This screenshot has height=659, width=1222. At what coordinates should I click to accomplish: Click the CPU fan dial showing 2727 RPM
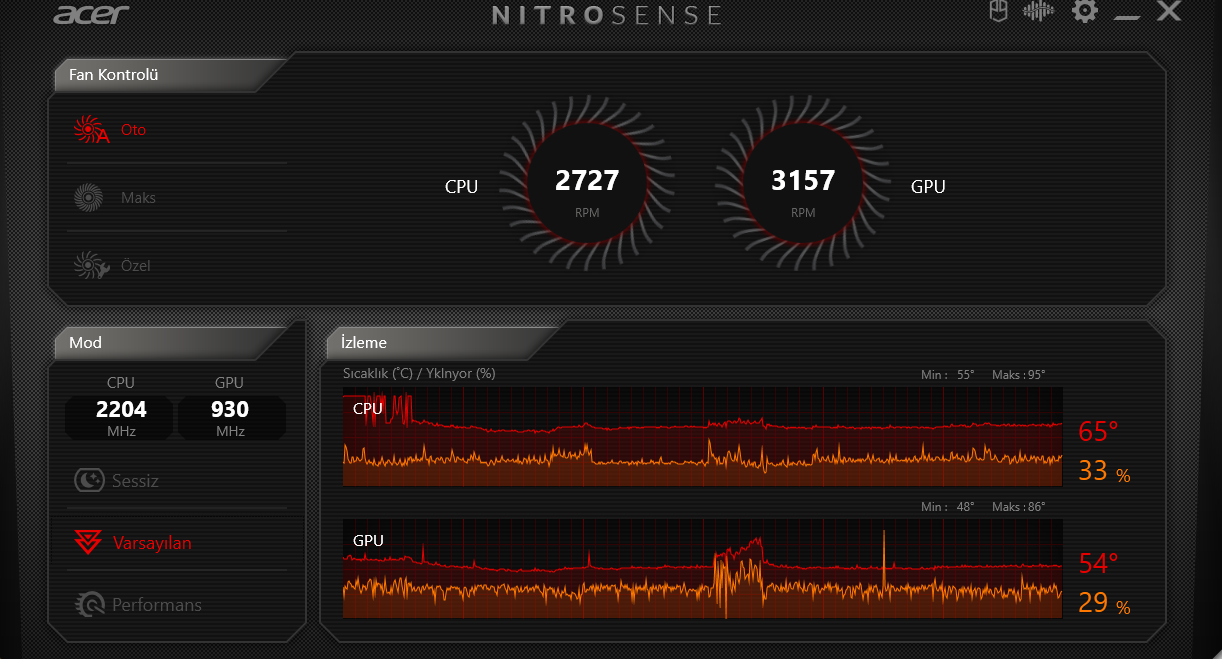[587, 183]
